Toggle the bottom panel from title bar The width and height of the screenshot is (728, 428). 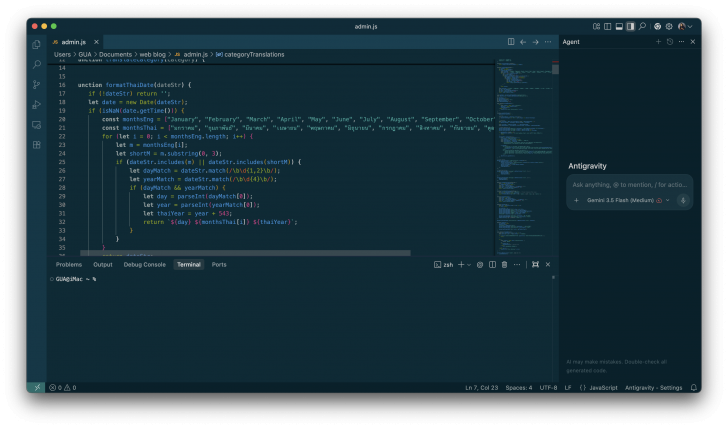point(619,26)
